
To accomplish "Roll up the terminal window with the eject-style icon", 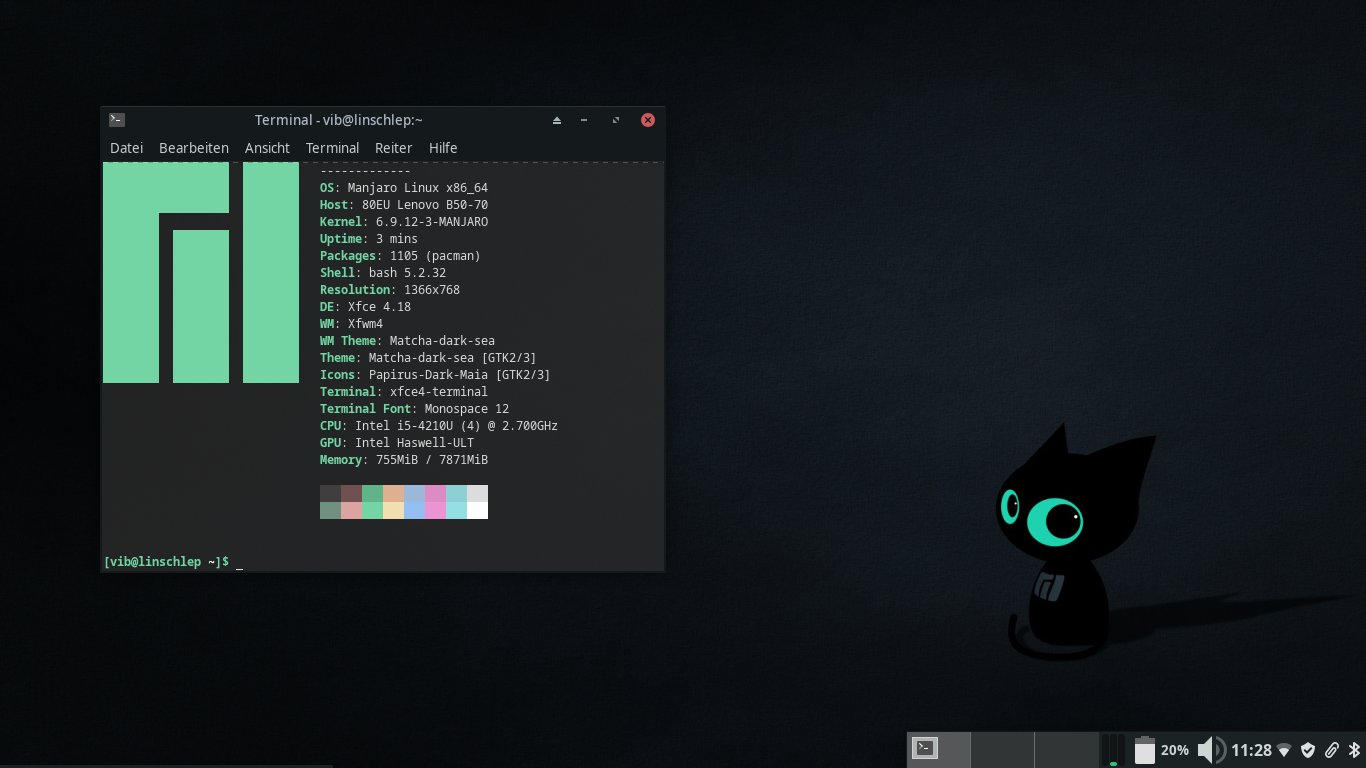I will point(557,120).
